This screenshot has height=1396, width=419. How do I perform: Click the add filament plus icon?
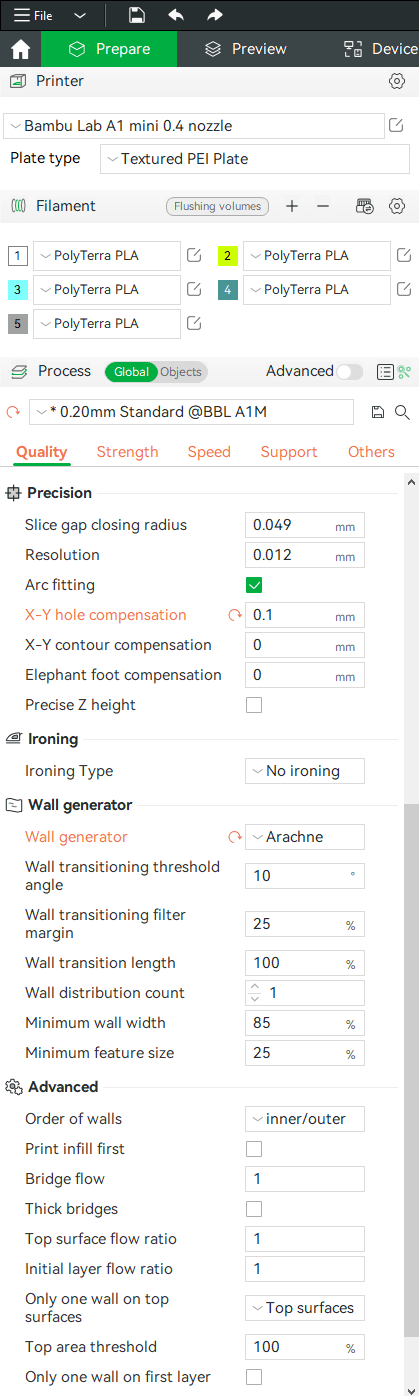[x=292, y=206]
